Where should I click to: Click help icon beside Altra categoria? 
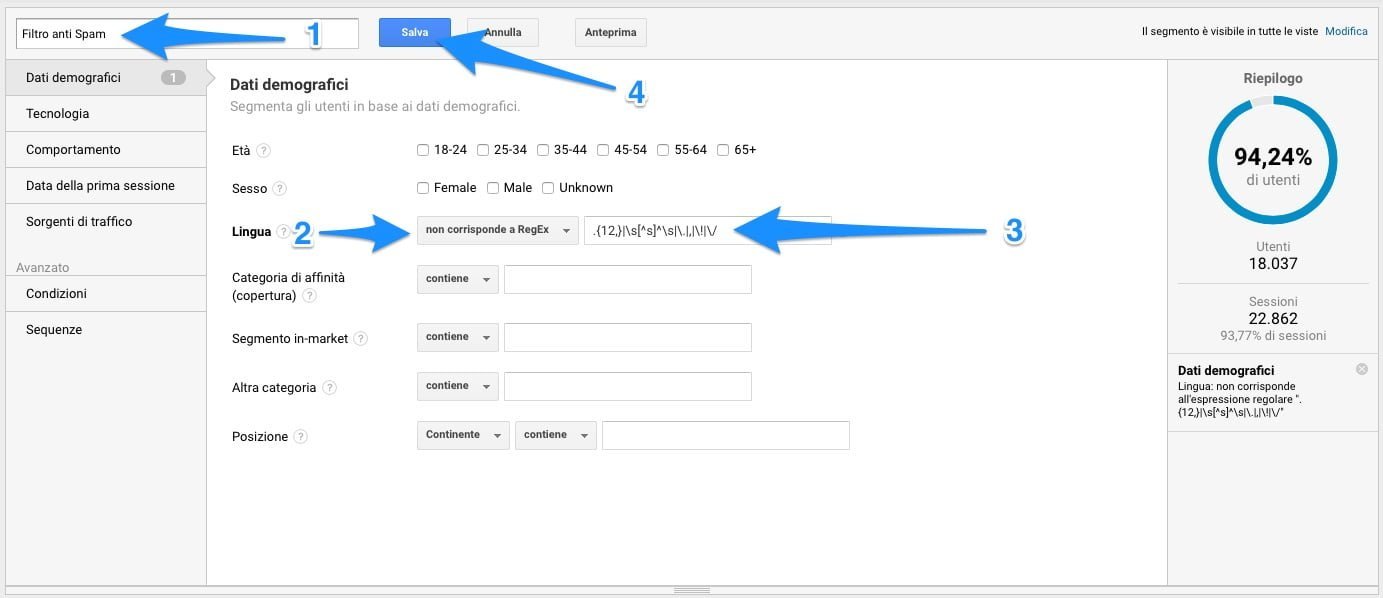tap(329, 388)
